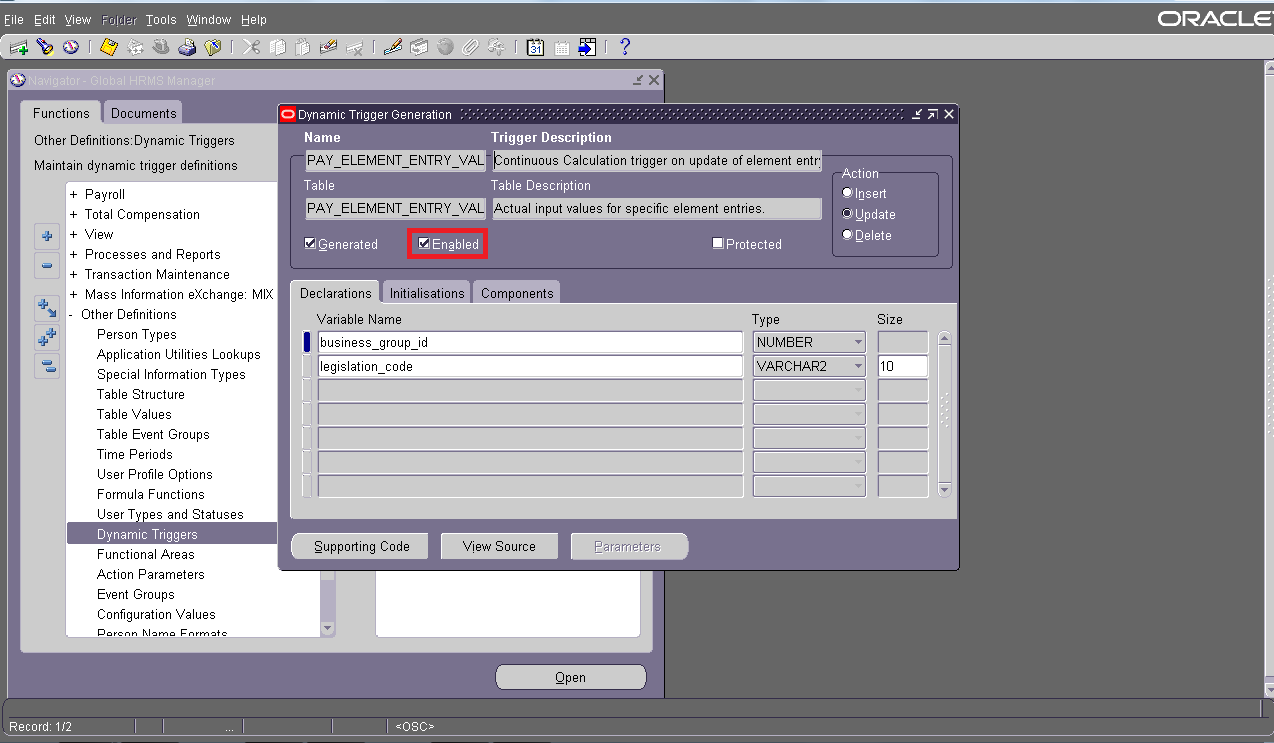Click the Clear Record eraser icon
Screen dimensions: 1274x743
(328, 47)
